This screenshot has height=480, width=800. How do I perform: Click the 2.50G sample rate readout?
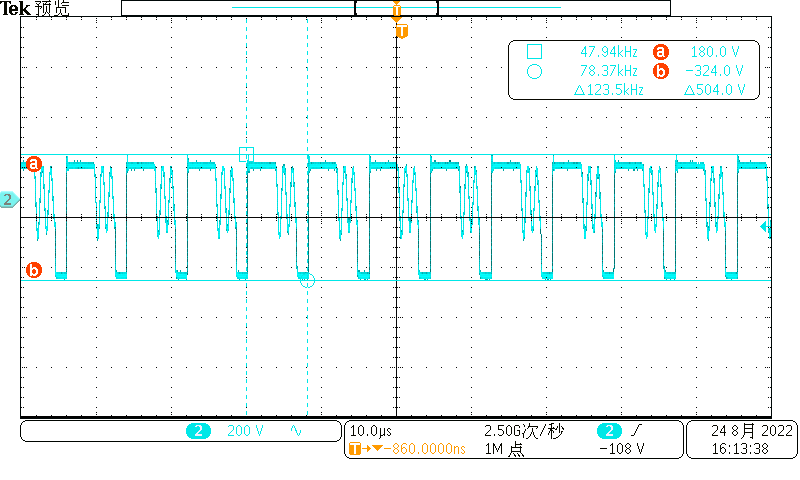(x=524, y=431)
